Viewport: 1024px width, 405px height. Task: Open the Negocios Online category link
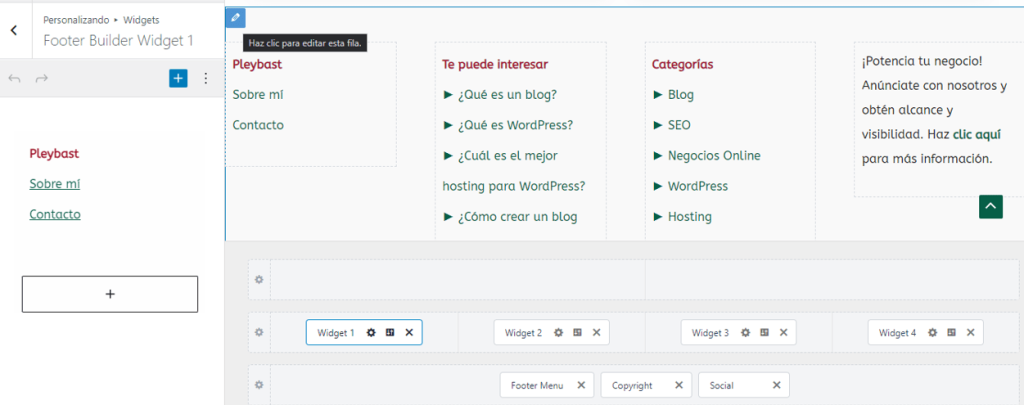714,155
